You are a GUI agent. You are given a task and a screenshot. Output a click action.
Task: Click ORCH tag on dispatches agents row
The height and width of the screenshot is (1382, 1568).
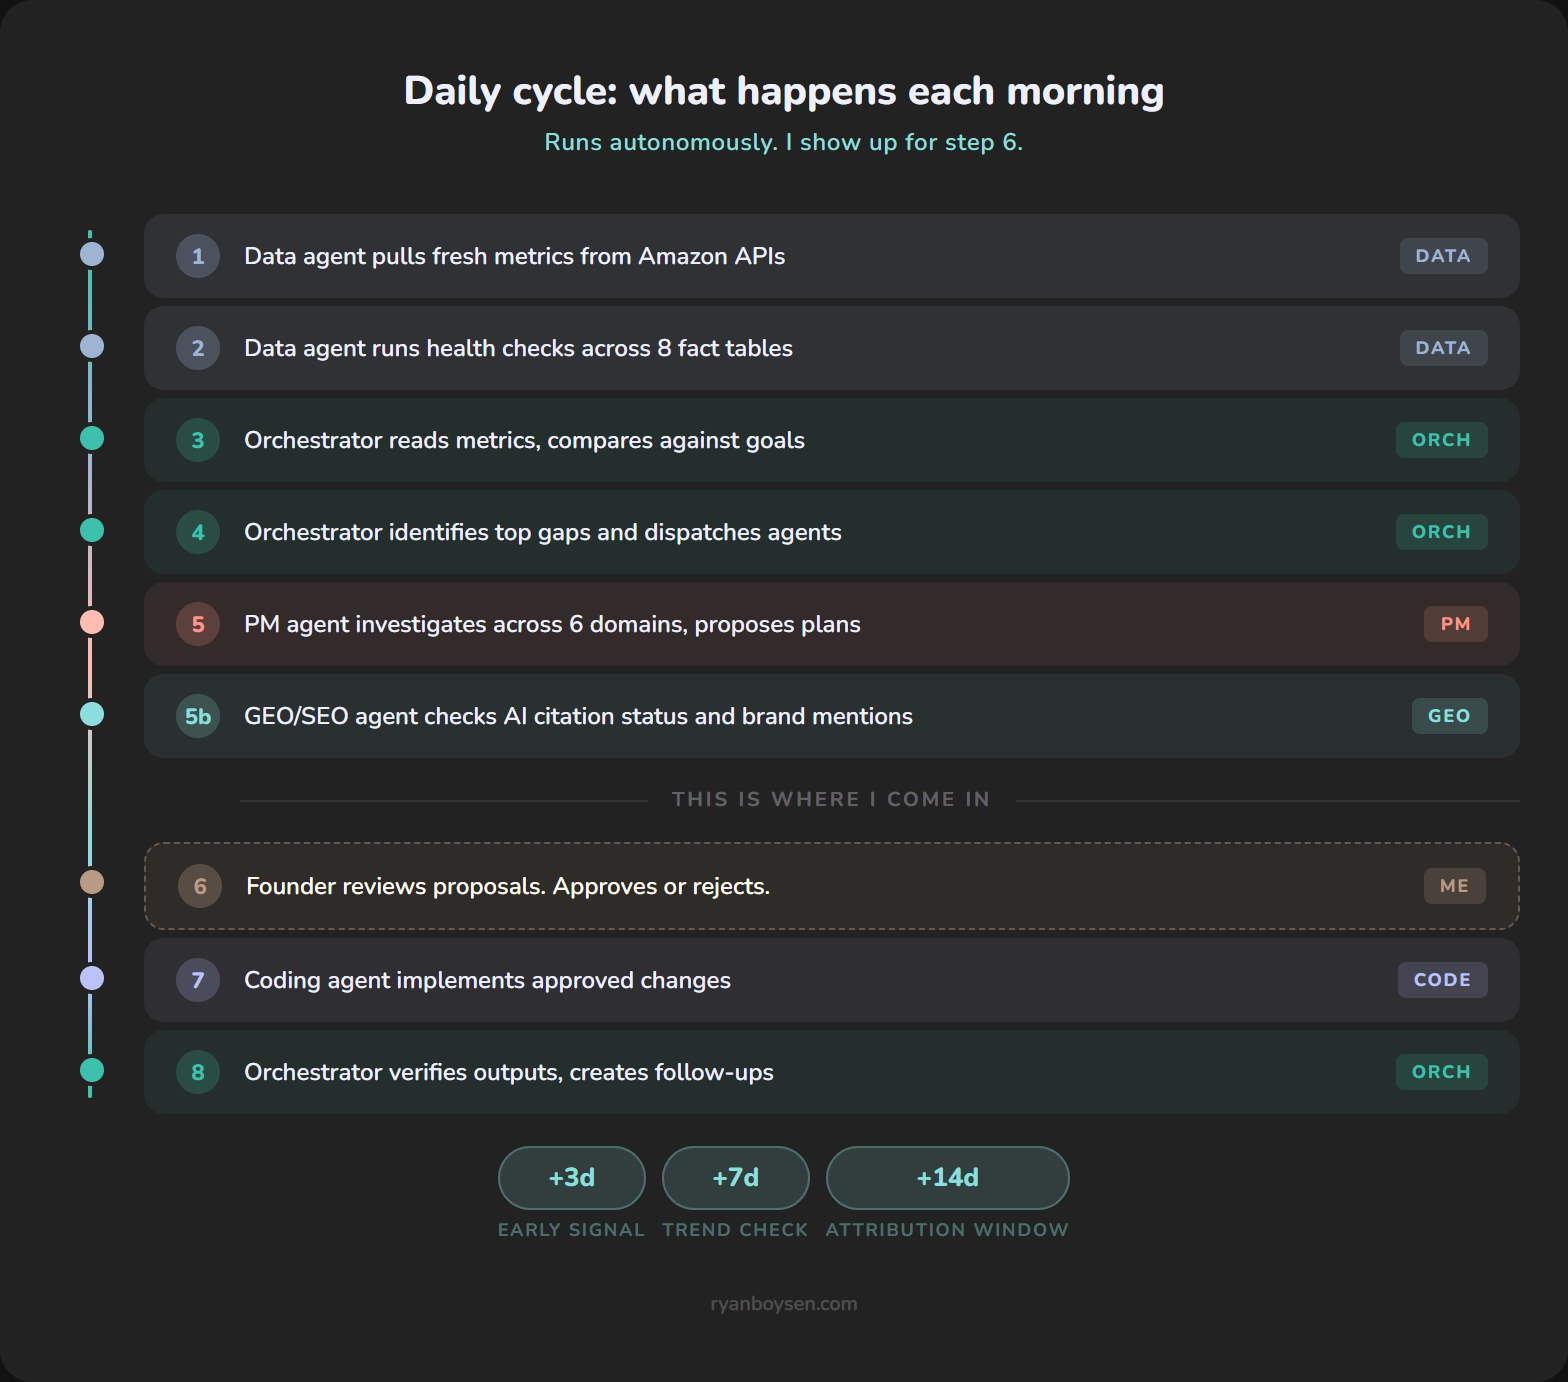coord(1441,532)
